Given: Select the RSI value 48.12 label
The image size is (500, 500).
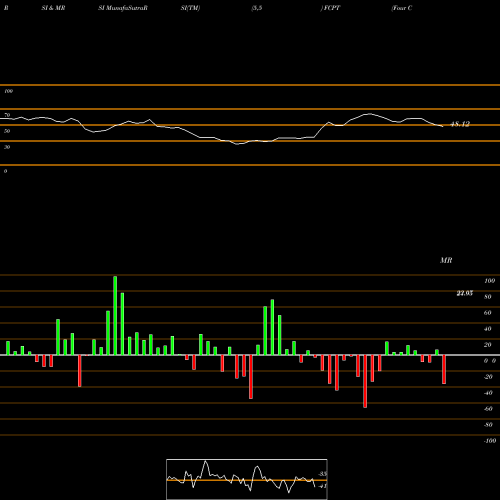Looking at the screenshot, I should pyautogui.click(x=460, y=124).
